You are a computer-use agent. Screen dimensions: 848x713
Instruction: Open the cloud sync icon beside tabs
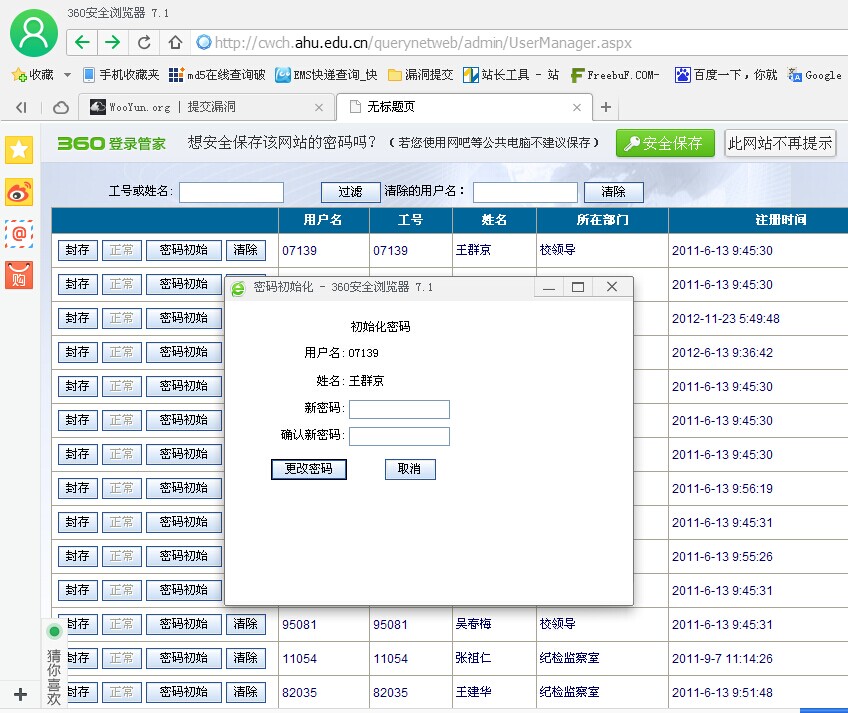(x=61, y=108)
